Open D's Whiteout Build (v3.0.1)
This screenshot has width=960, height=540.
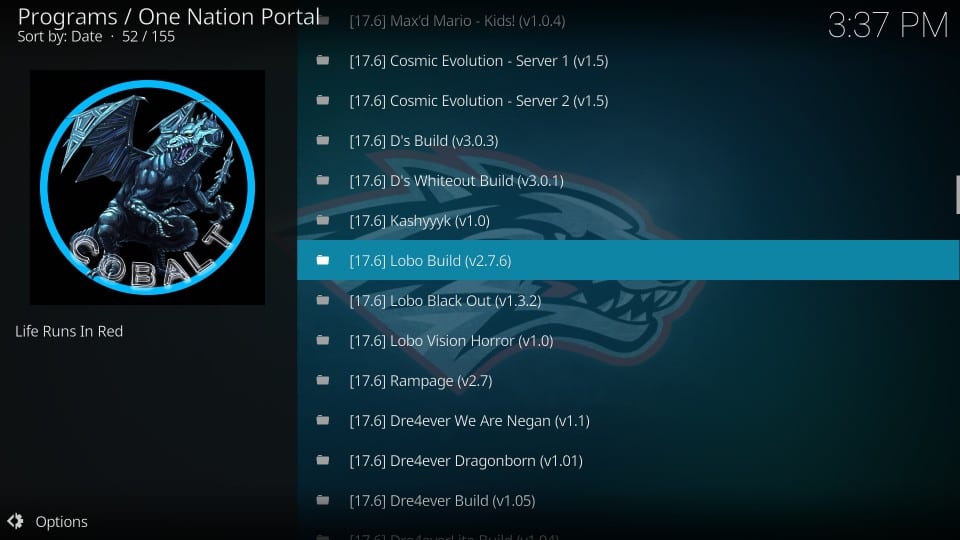628,181
